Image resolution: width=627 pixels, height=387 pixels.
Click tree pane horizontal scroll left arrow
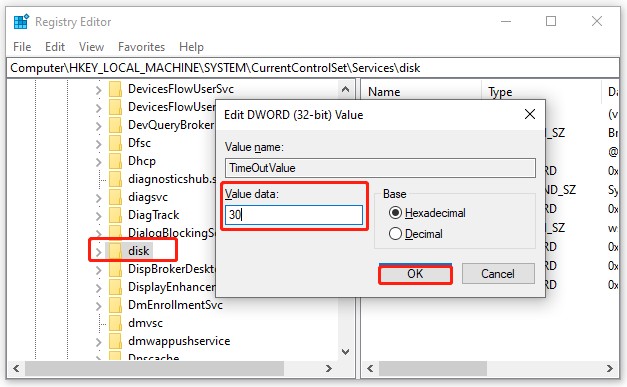click(16, 368)
